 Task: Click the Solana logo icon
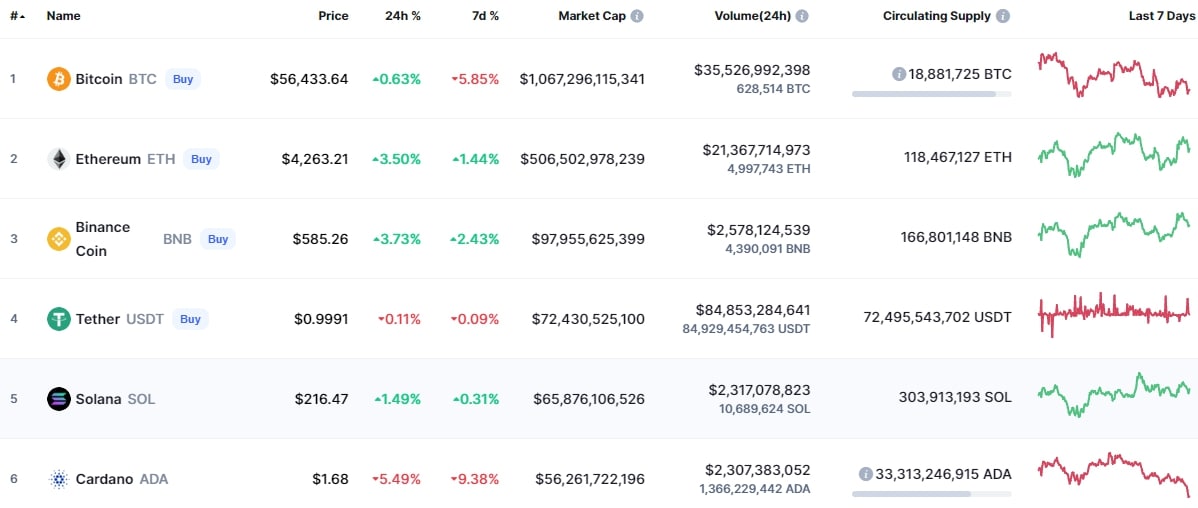point(59,399)
